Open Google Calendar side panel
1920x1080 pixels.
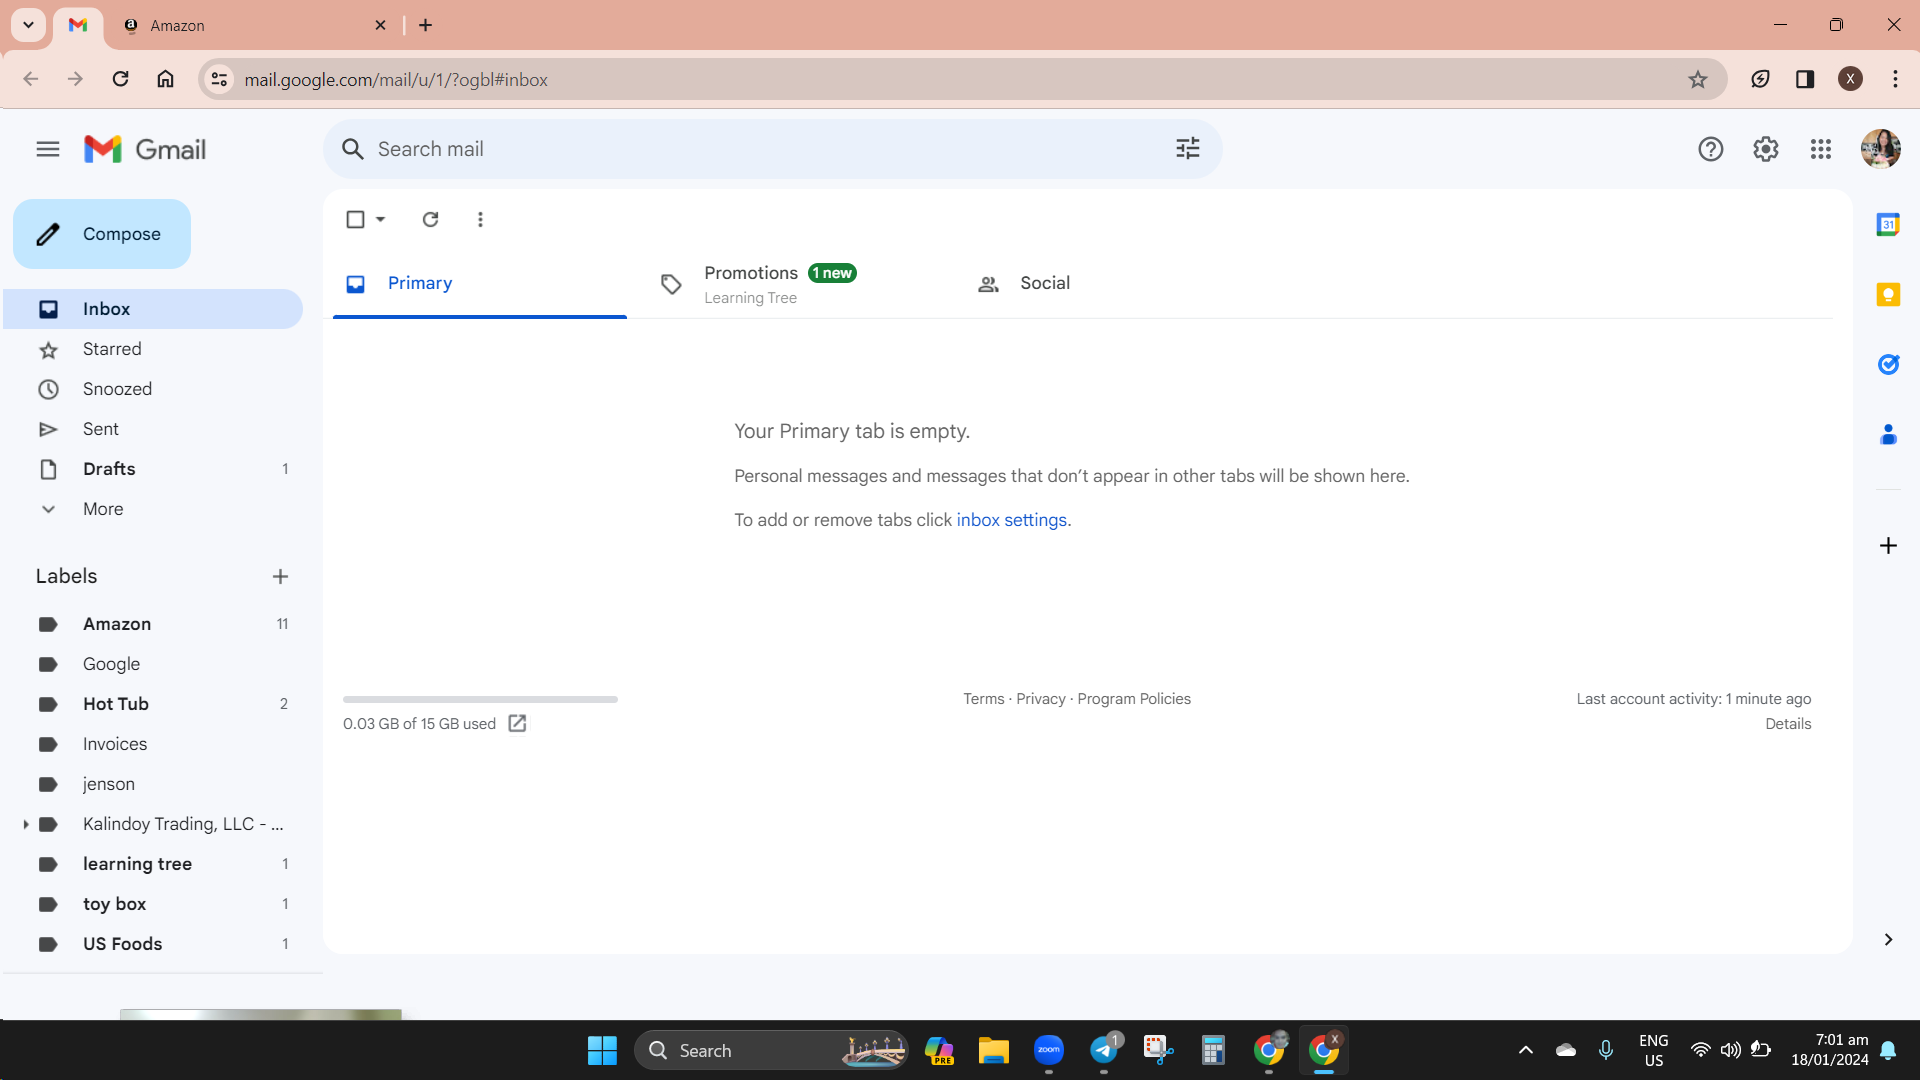point(1888,225)
